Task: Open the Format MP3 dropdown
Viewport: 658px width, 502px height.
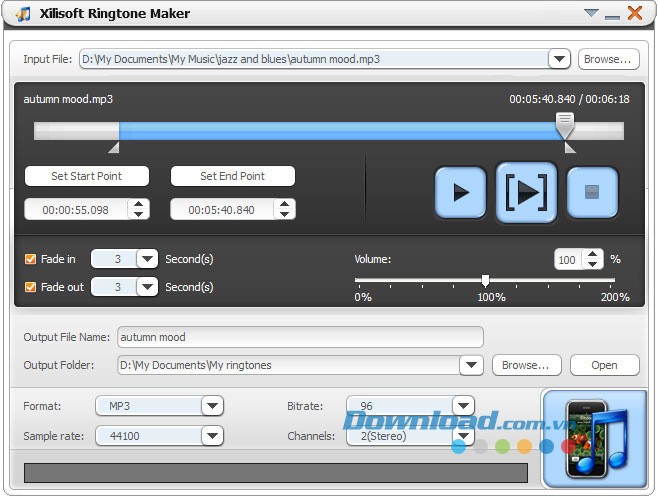Action: point(212,406)
